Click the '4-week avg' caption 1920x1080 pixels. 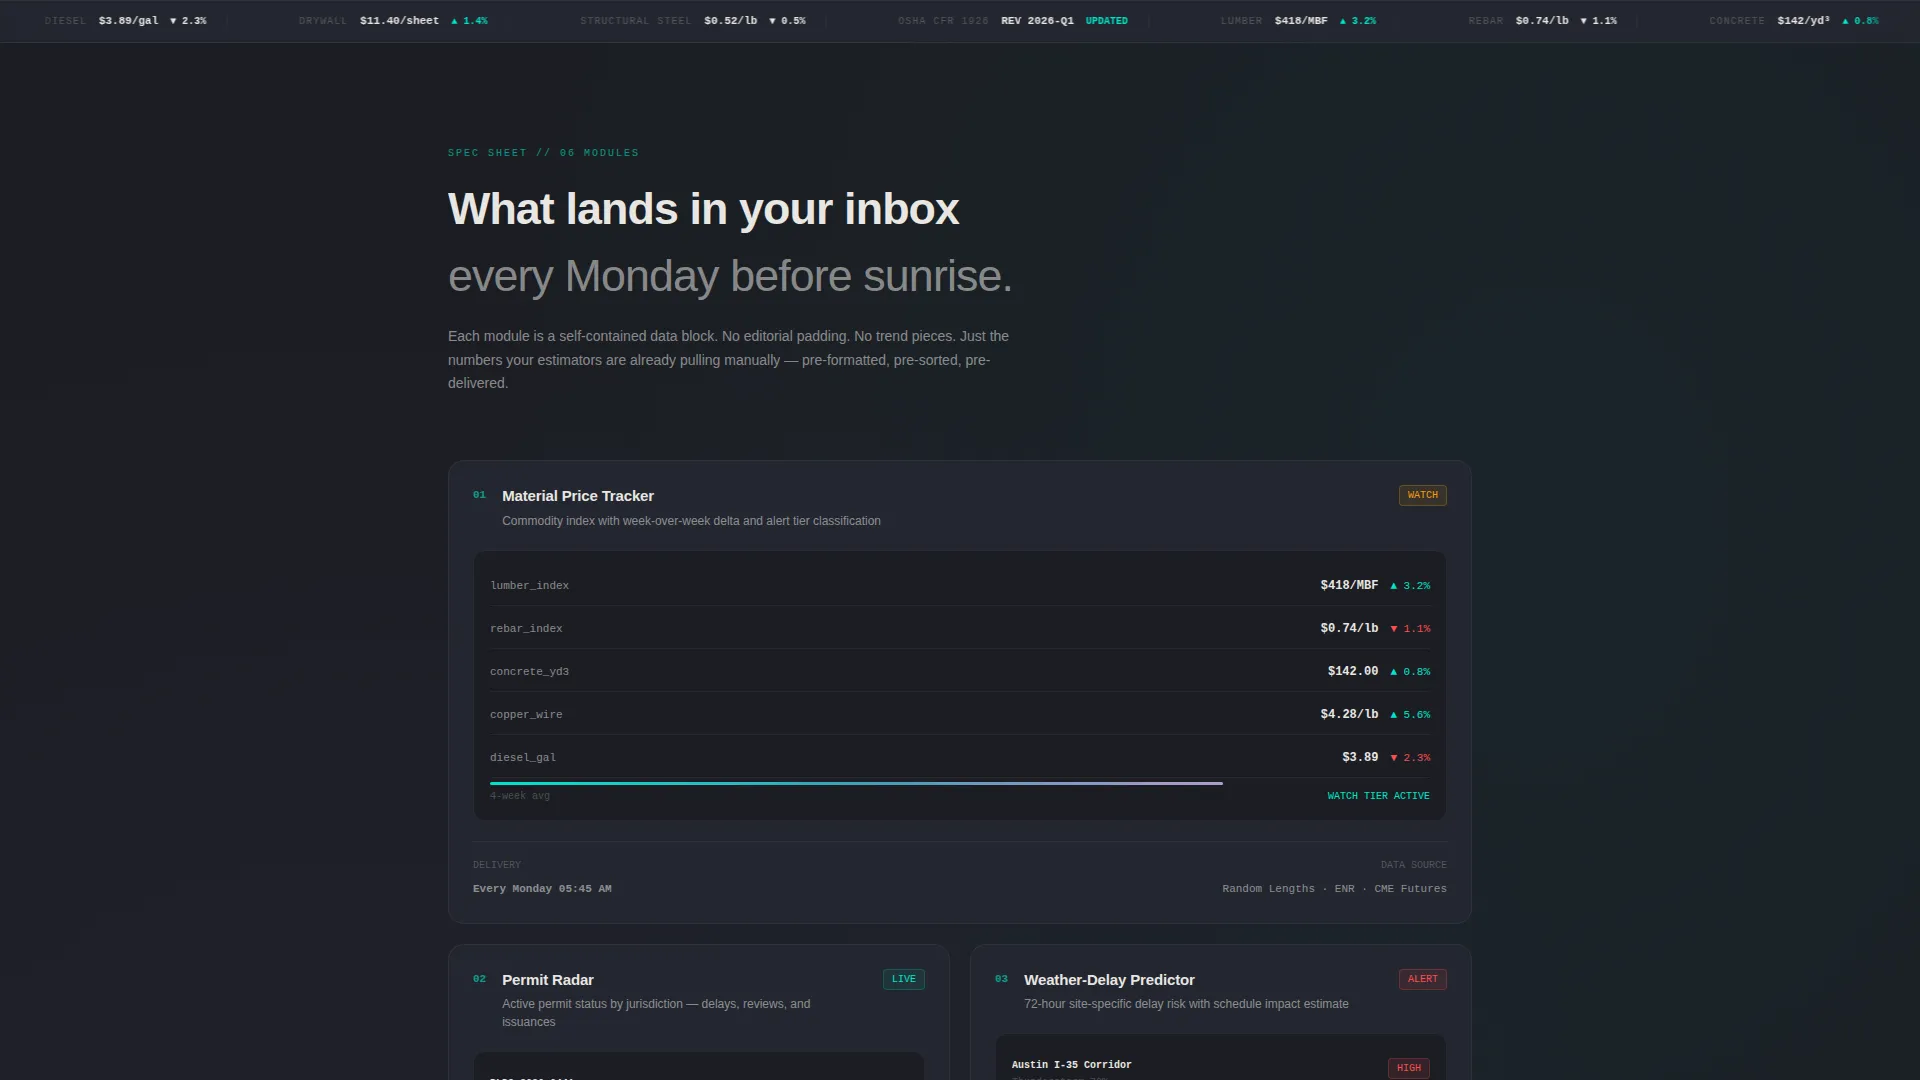pyautogui.click(x=520, y=796)
